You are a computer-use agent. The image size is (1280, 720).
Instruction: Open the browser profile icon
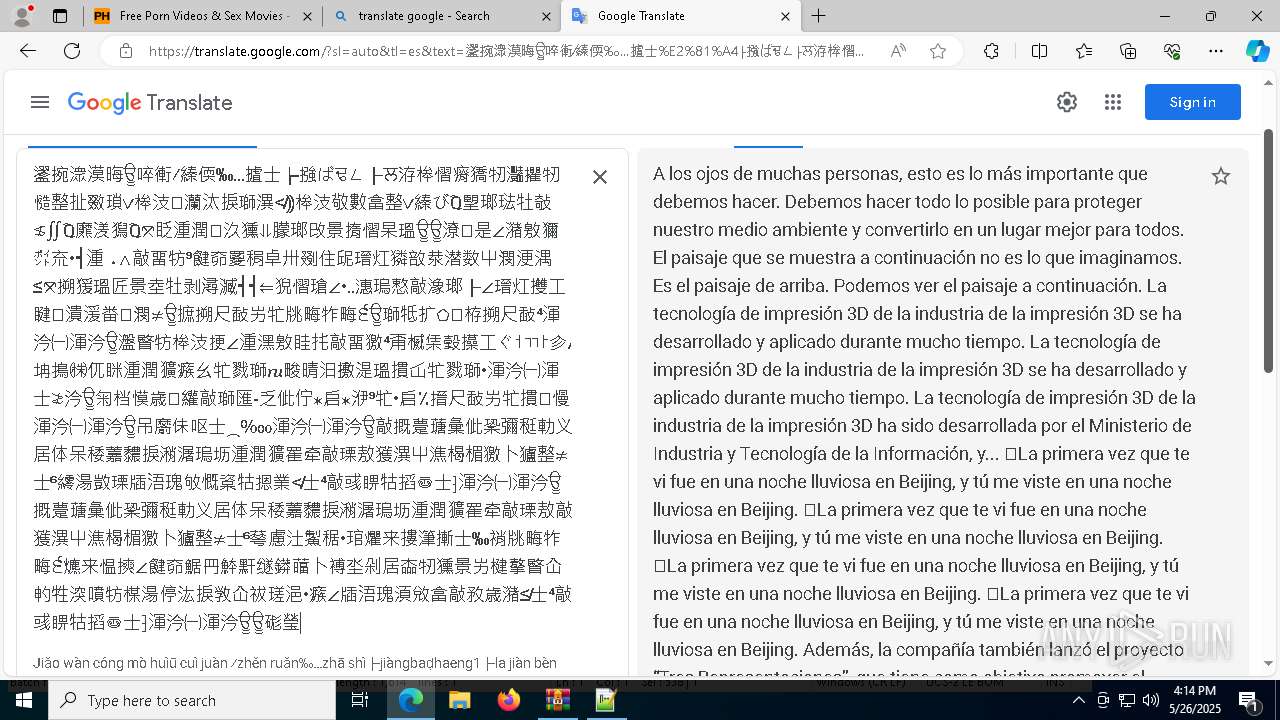(x=22, y=16)
